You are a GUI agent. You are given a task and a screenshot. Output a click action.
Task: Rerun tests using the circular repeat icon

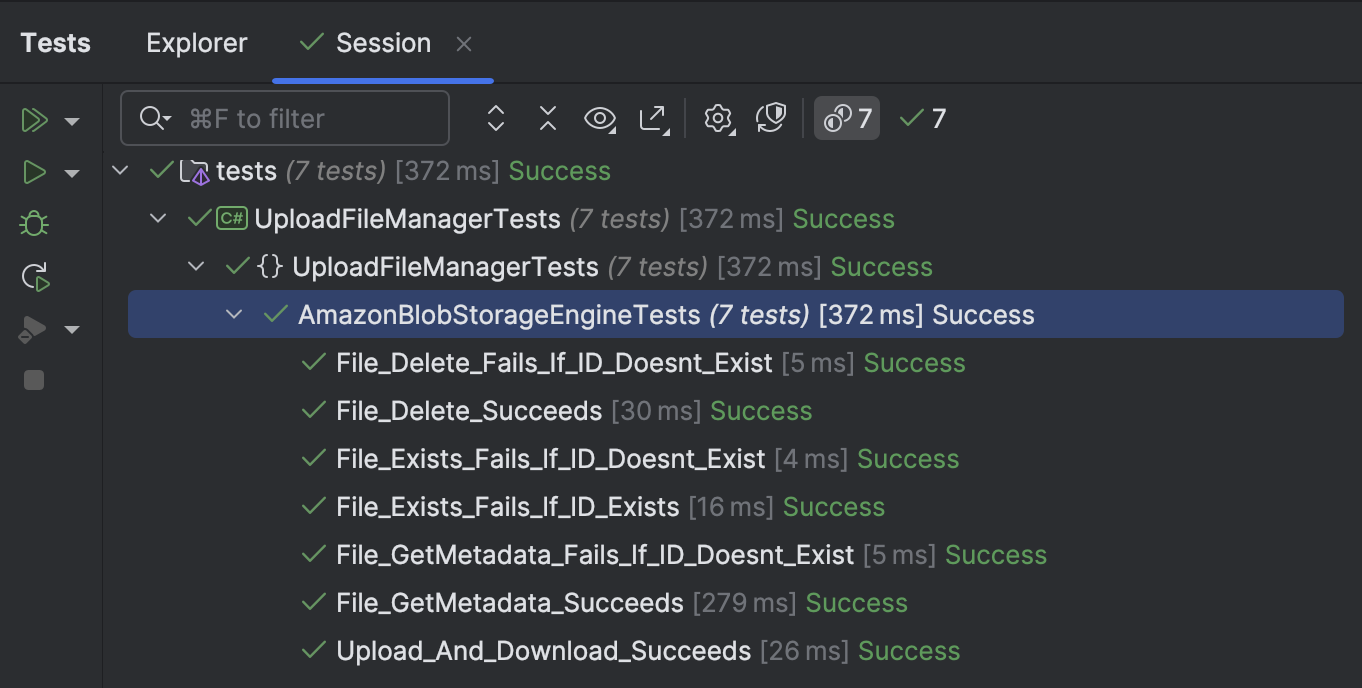[x=33, y=277]
